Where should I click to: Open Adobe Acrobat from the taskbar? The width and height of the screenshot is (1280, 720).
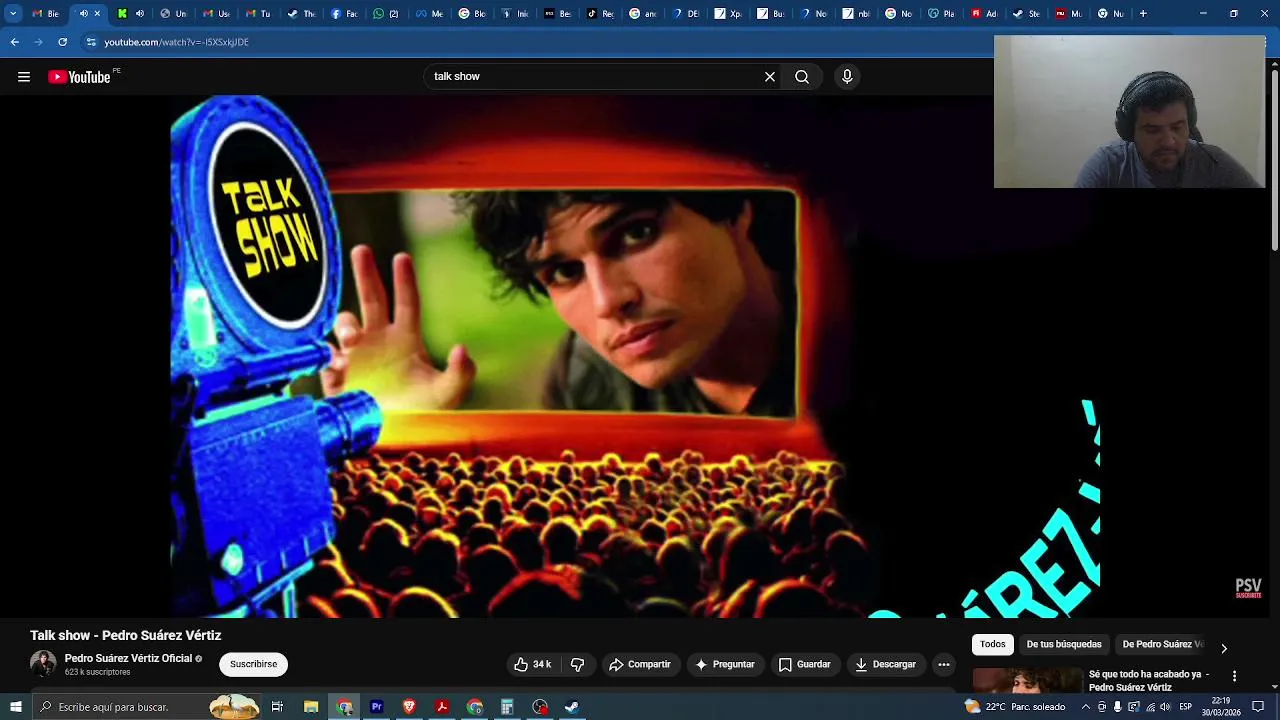coord(442,707)
